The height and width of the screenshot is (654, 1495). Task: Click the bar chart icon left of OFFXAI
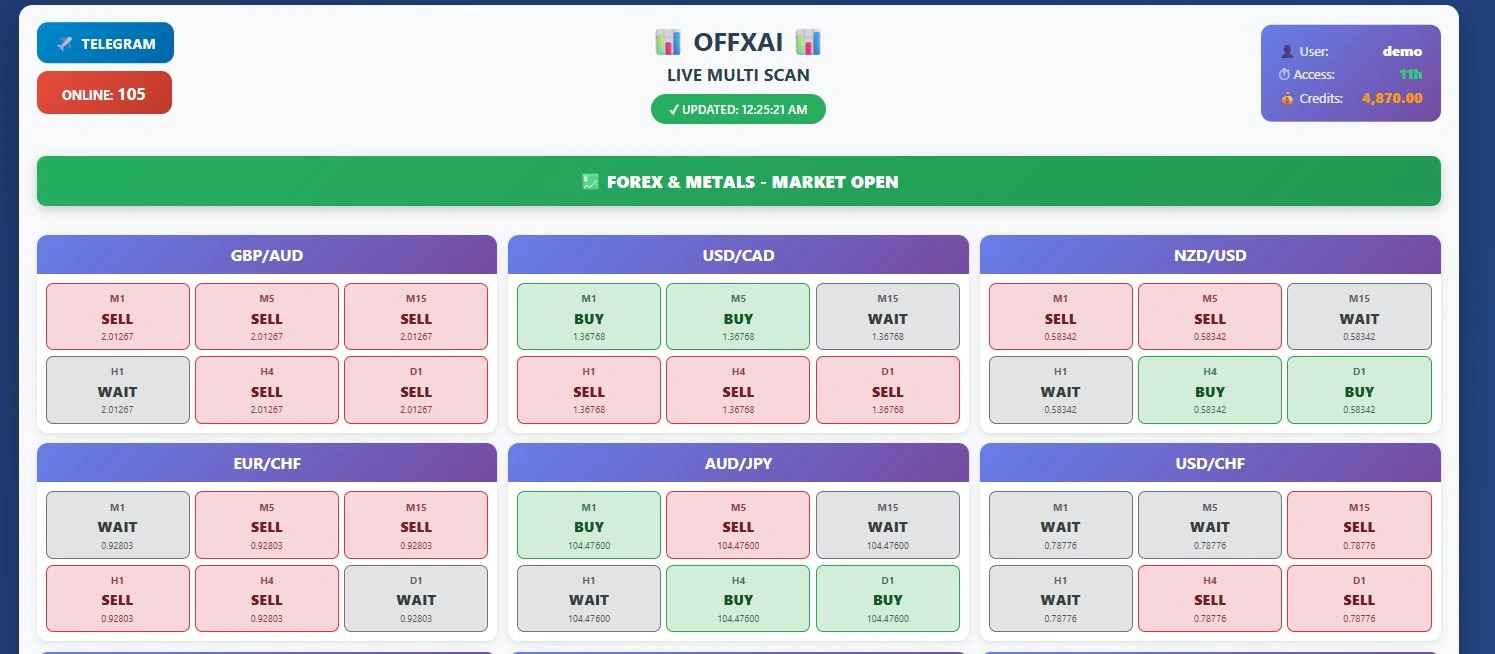667,42
